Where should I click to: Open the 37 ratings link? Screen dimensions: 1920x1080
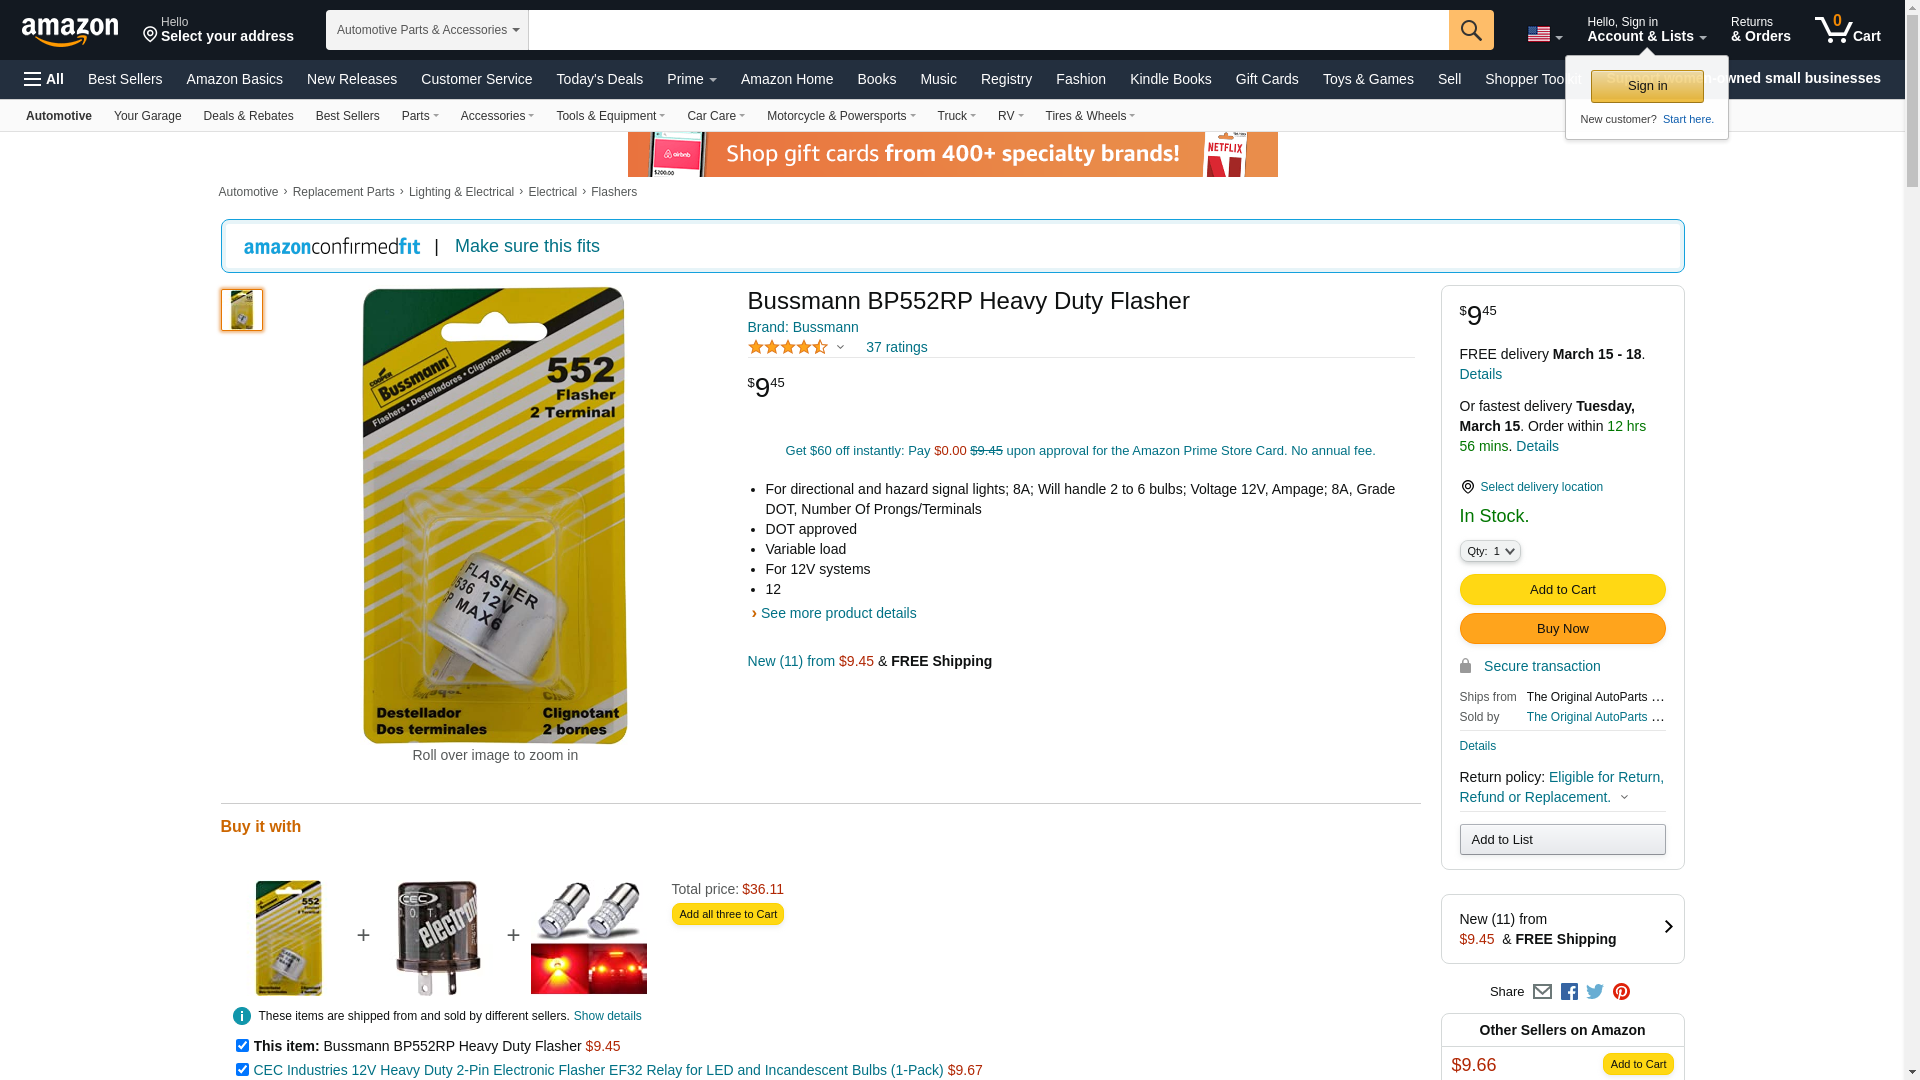click(x=896, y=347)
